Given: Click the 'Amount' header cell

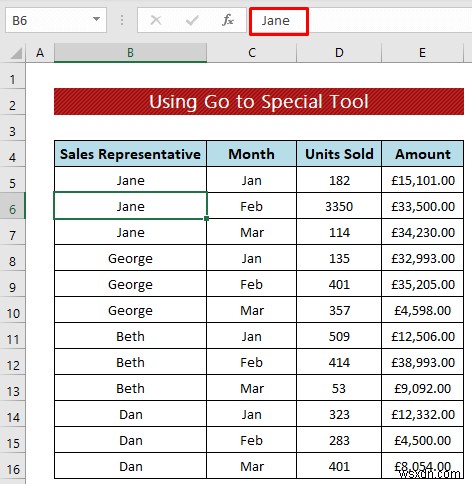Looking at the screenshot, I should 423,154.
